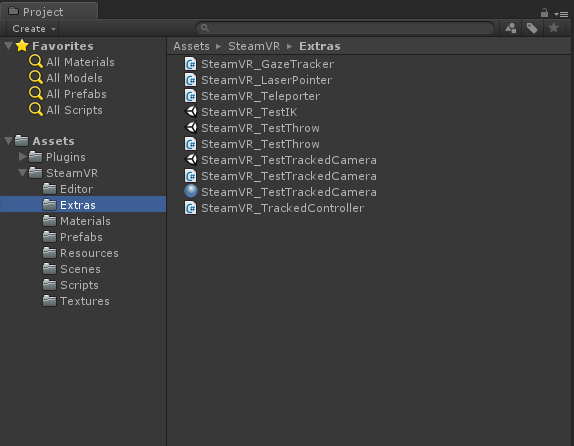Open the Search by Label tag icon
This screenshot has height=446, width=574.
(532, 28)
